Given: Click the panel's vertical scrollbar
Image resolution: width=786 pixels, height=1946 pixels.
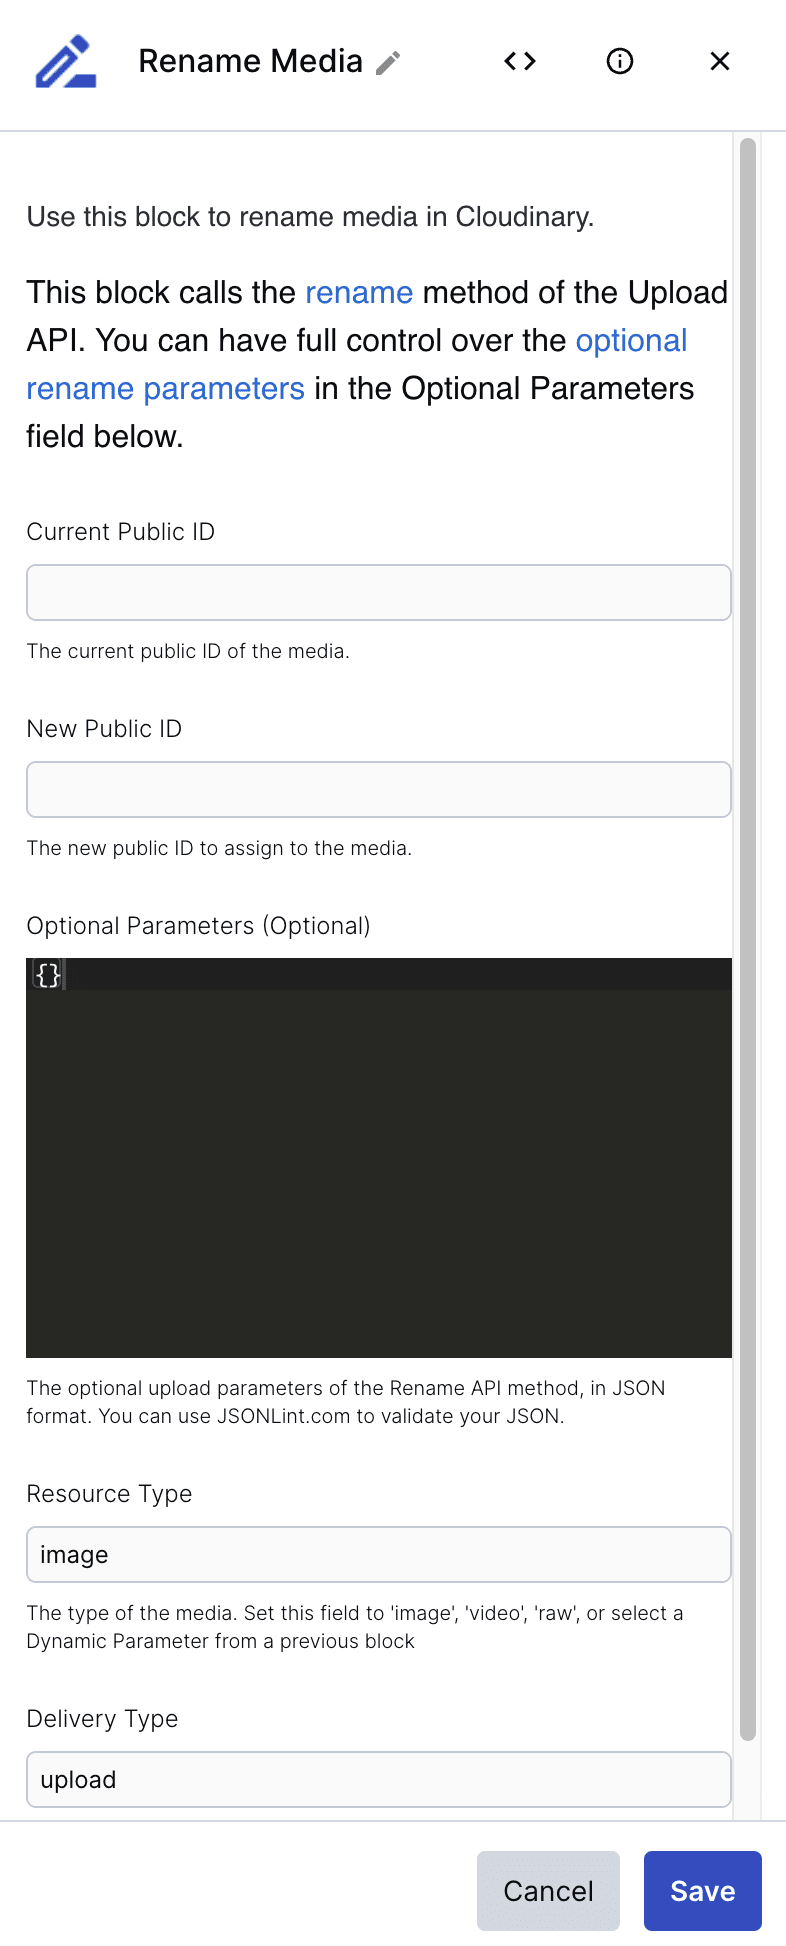Looking at the screenshot, I should 748,940.
